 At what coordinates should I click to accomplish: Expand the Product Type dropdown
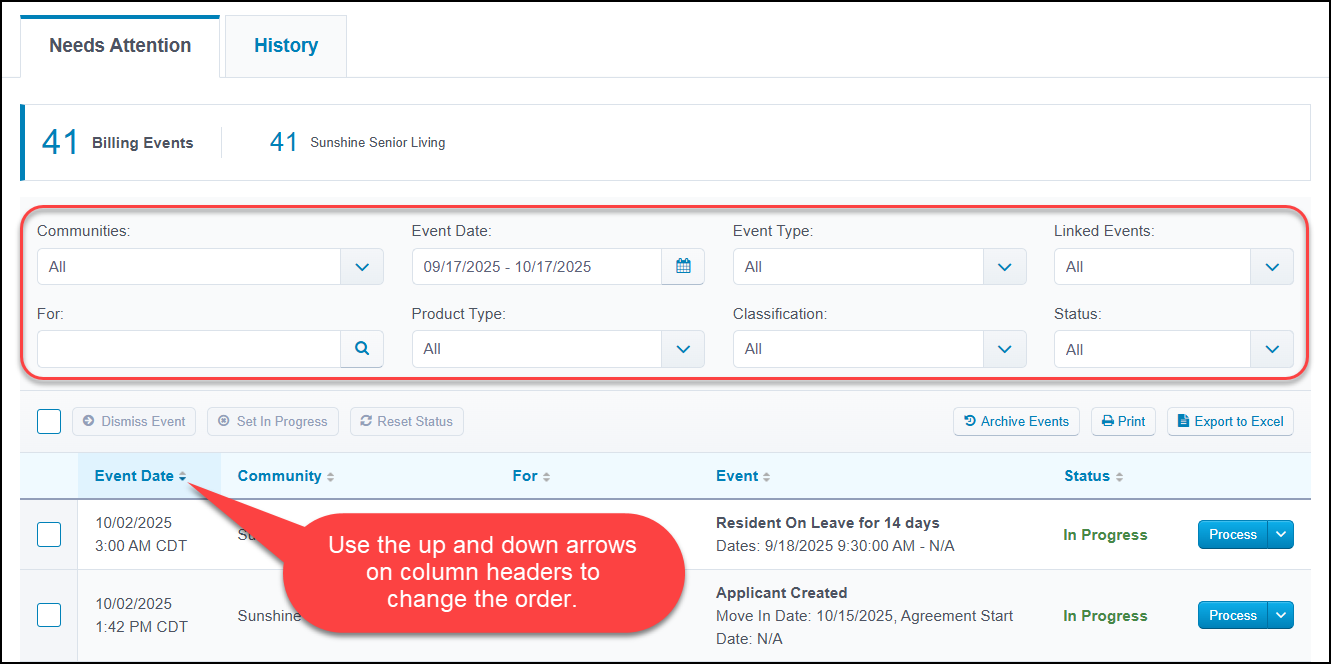pos(683,349)
